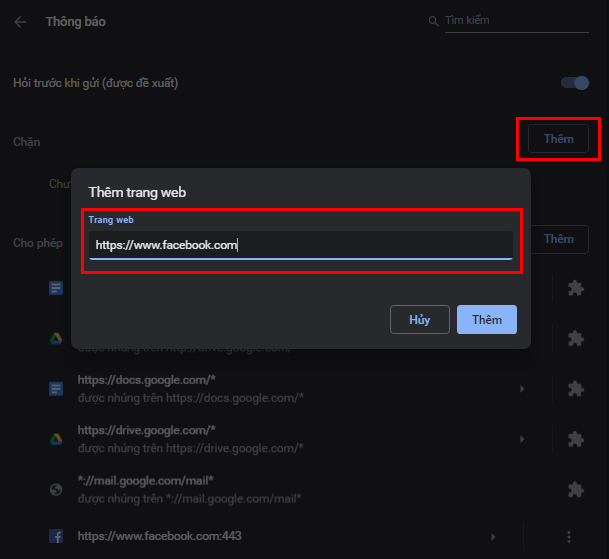Select the https://drive.google.com/* entry text
The width and height of the screenshot is (609, 559).
click(146, 430)
